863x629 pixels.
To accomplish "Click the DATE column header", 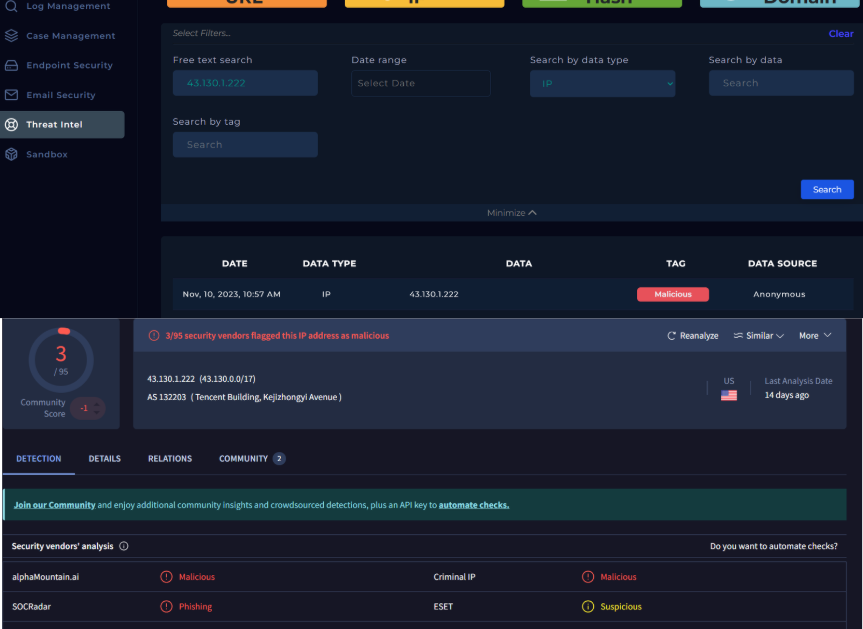I will (234, 264).
